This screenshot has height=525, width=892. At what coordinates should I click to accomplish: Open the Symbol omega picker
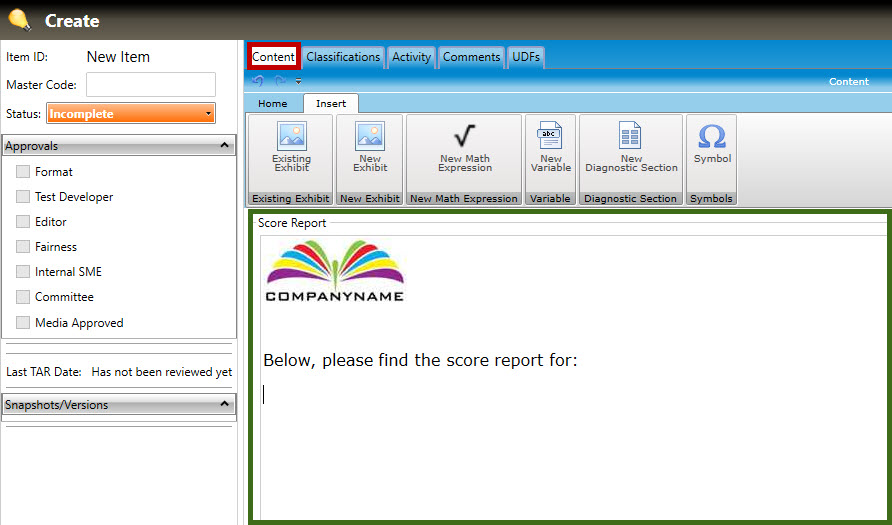pyautogui.click(x=712, y=137)
